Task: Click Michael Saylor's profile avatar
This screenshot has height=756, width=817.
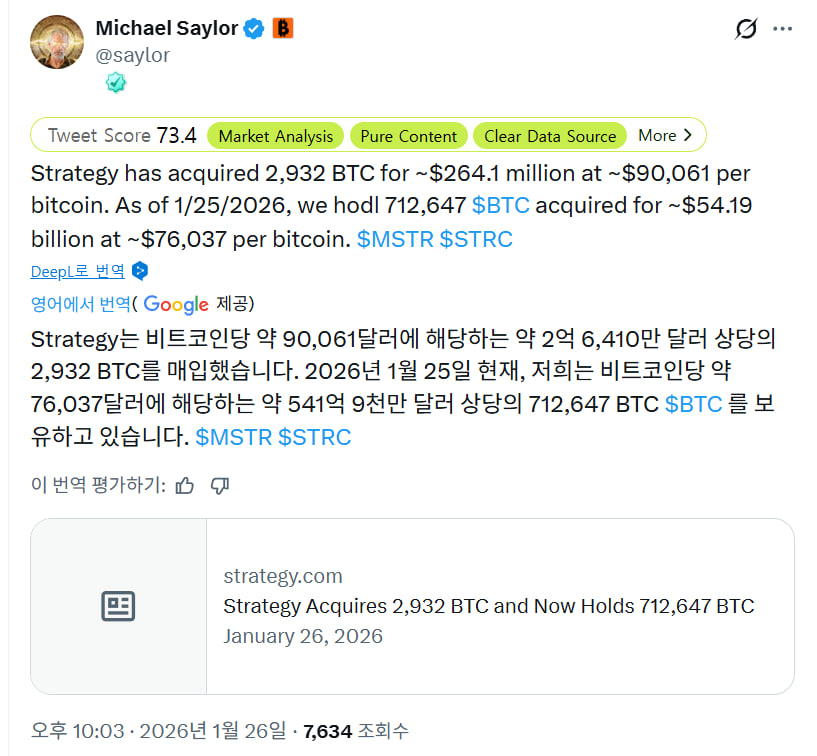Action: tap(57, 41)
